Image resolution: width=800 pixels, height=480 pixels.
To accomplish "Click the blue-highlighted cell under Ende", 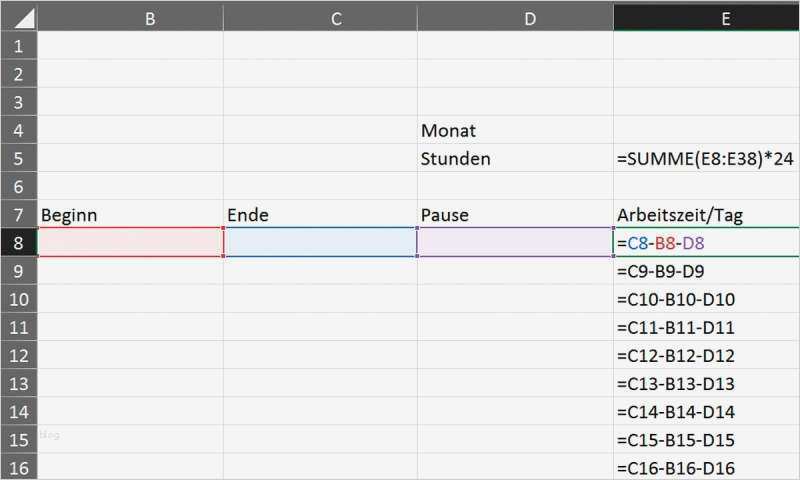I will (320, 242).
